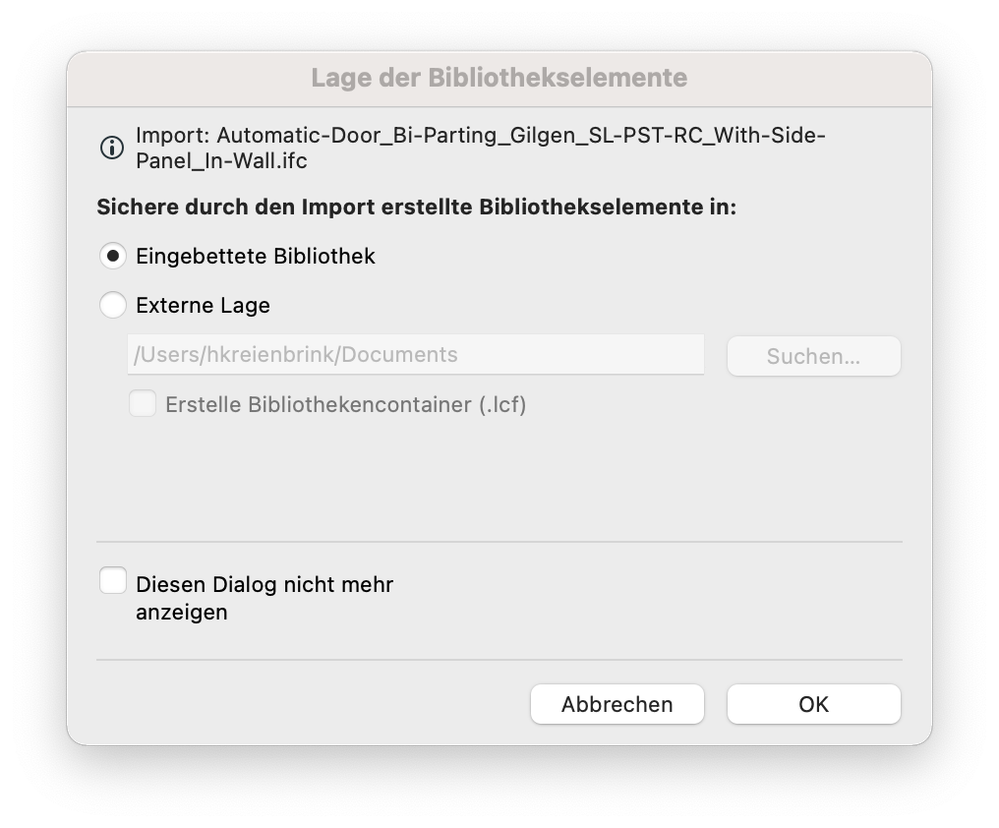Click the Lage der Bibliothekselemente title bar

pos(500,78)
